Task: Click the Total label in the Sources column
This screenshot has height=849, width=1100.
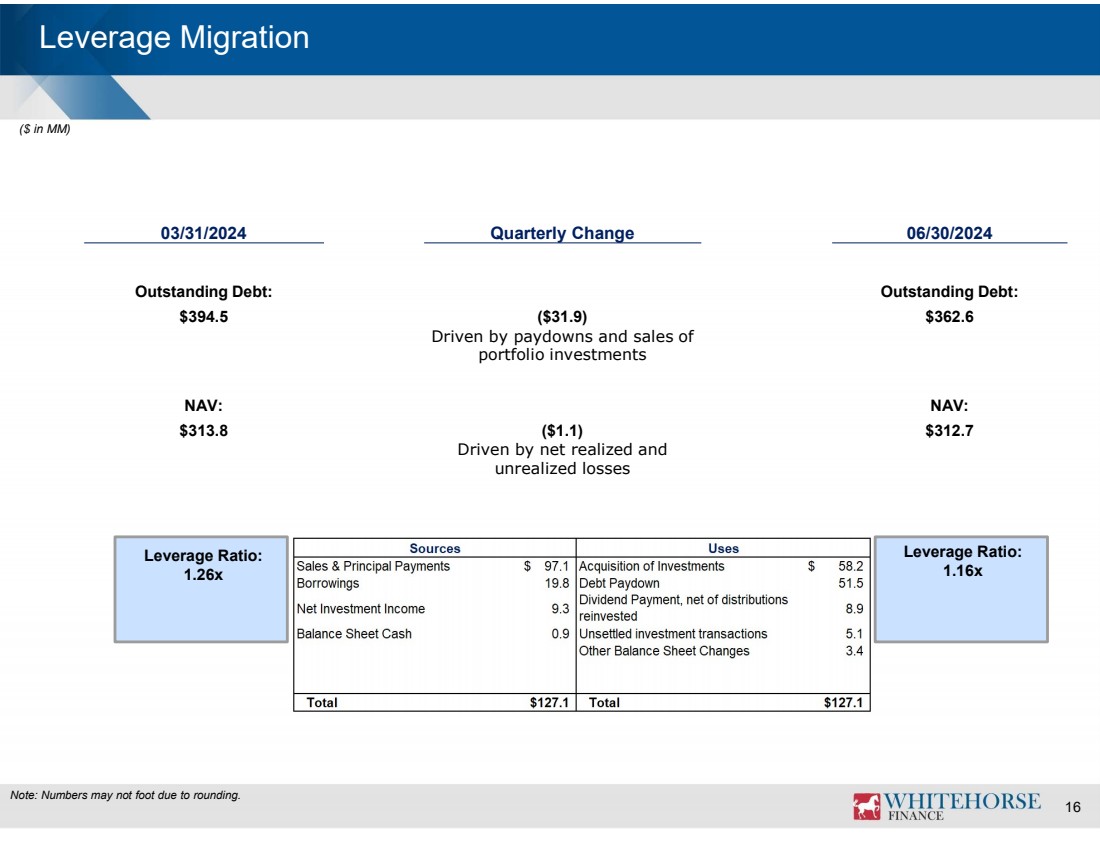Action: [x=322, y=702]
